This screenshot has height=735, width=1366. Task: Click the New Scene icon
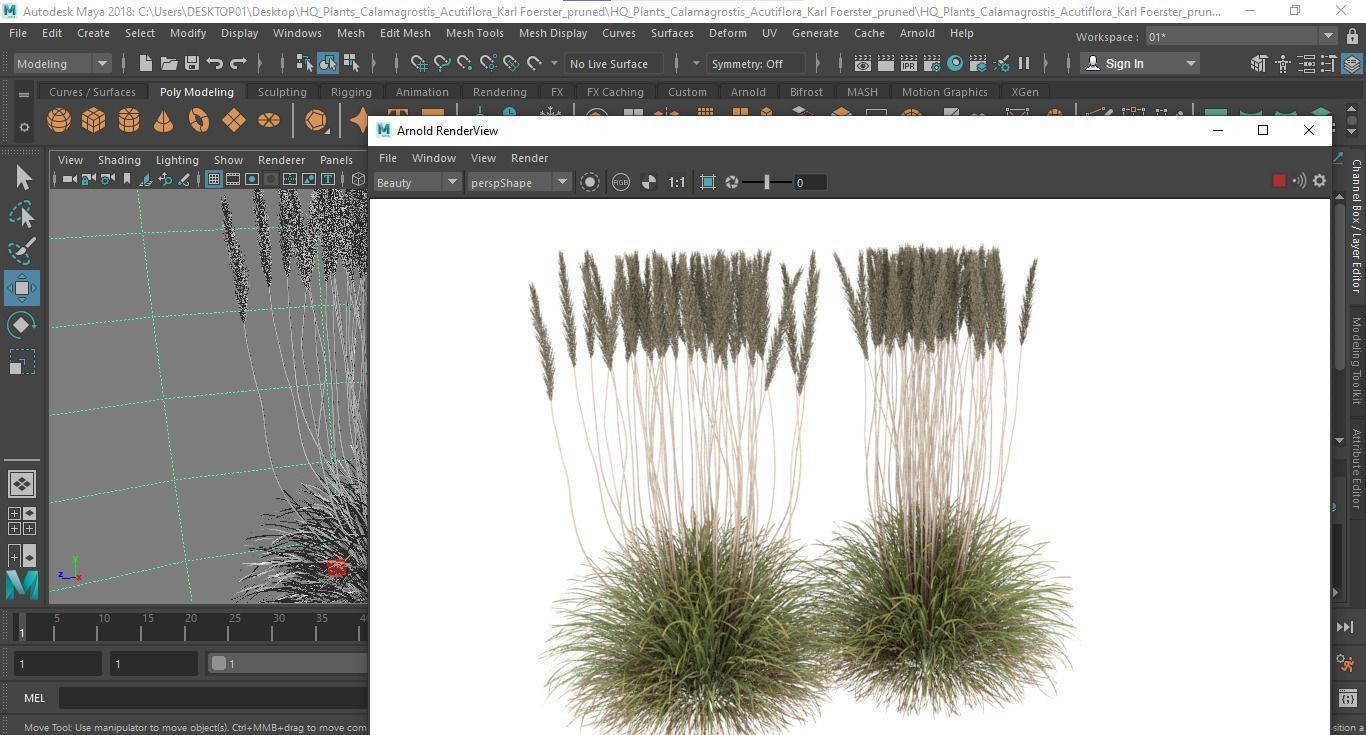click(x=146, y=64)
